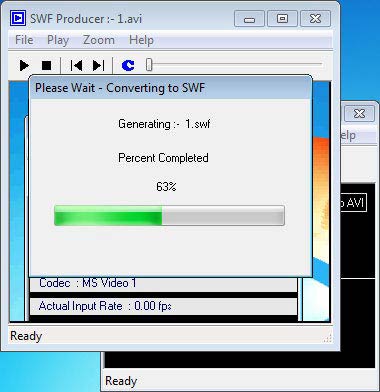Click the partly hidden AVI button in the background window
Viewport: 380px width, 392px height.
tap(353, 202)
